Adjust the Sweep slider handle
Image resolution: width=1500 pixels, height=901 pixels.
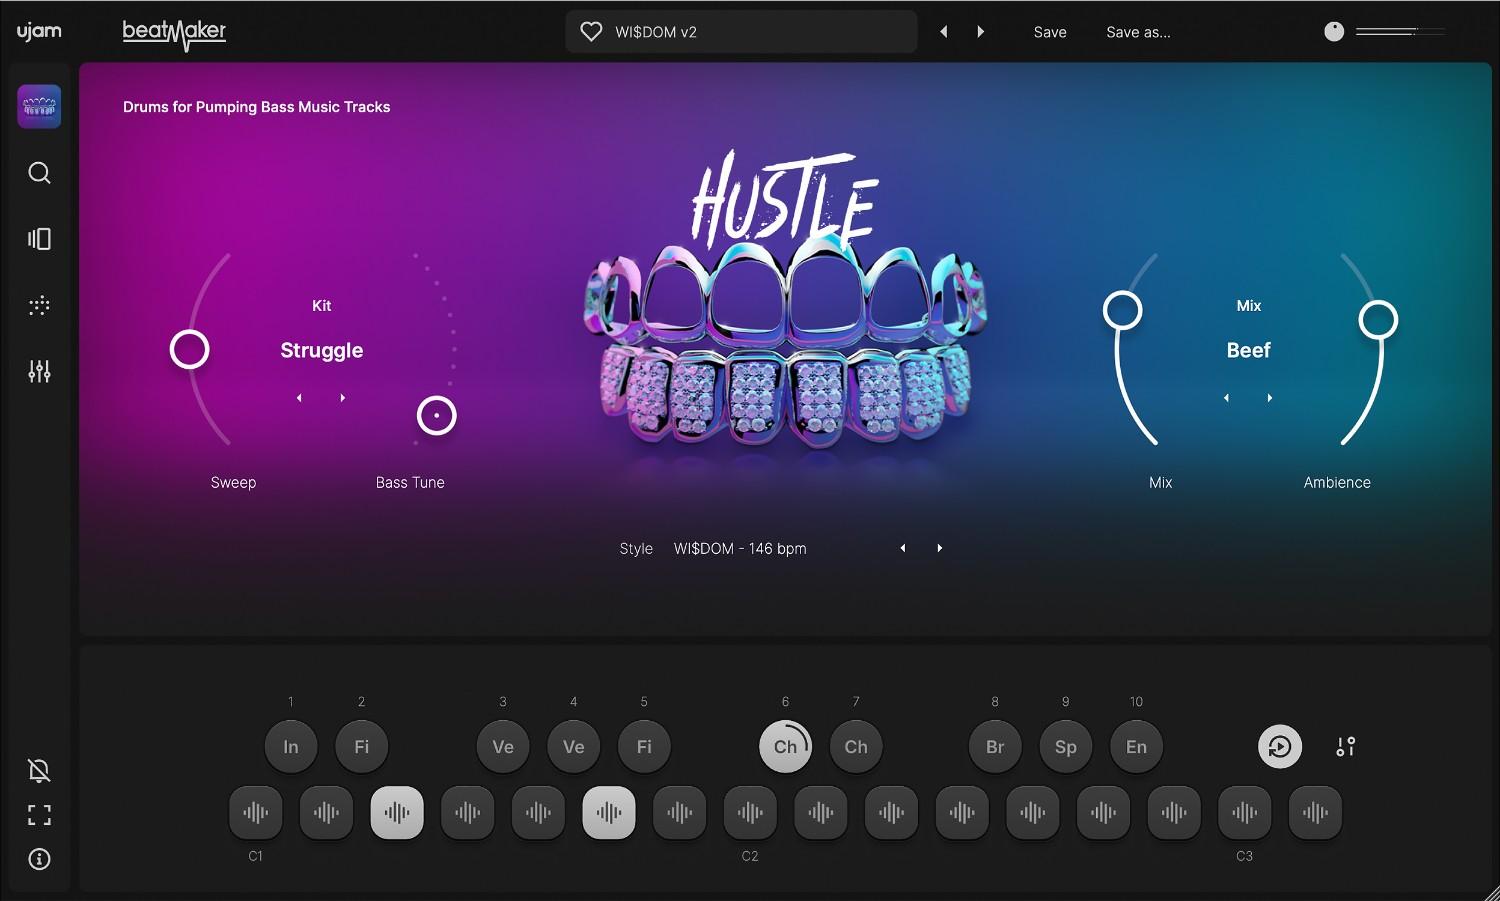tap(190, 349)
